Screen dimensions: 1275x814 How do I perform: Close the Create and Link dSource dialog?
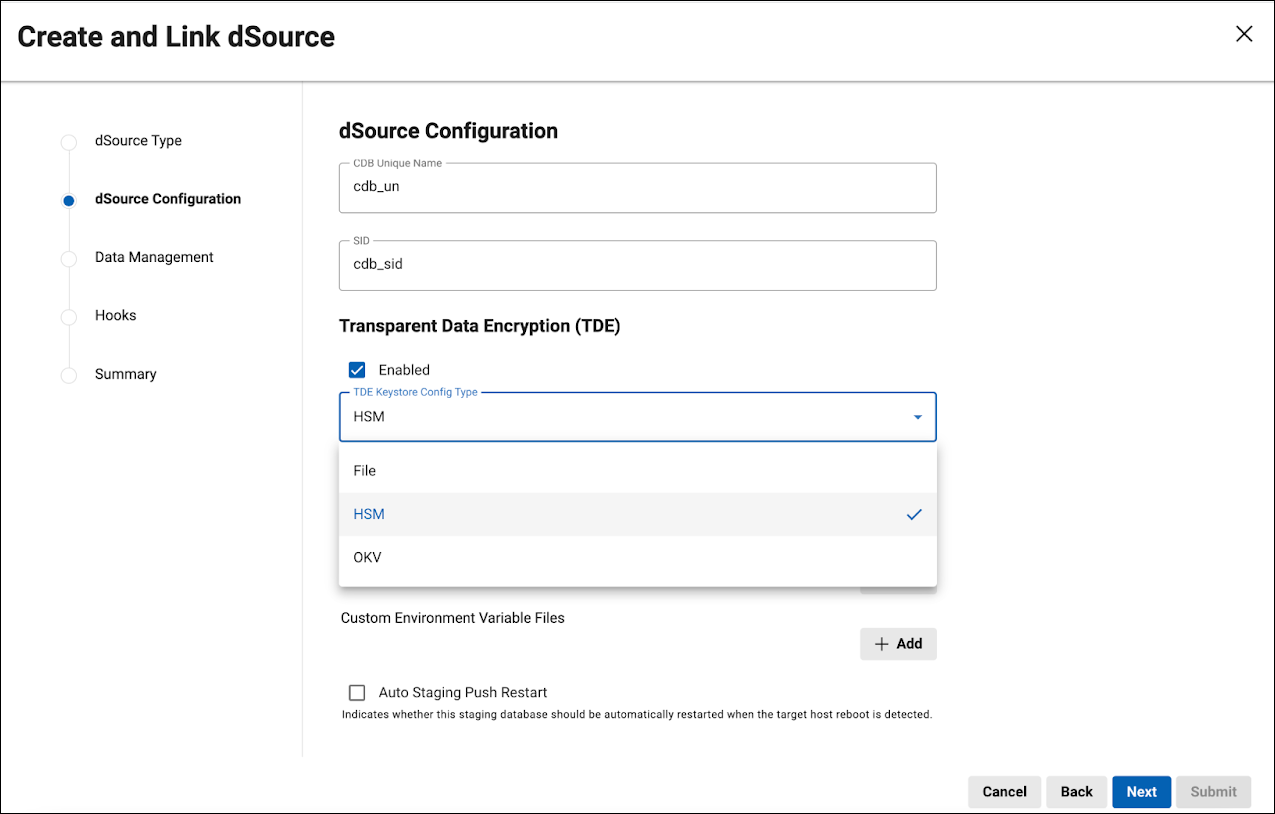pos(1244,34)
